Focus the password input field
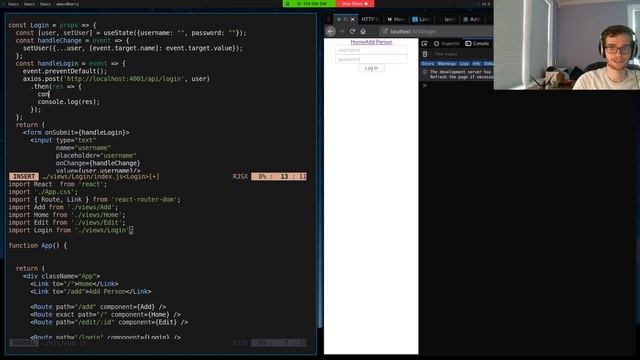This screenshot has height=360, width=640. point(371,59)
